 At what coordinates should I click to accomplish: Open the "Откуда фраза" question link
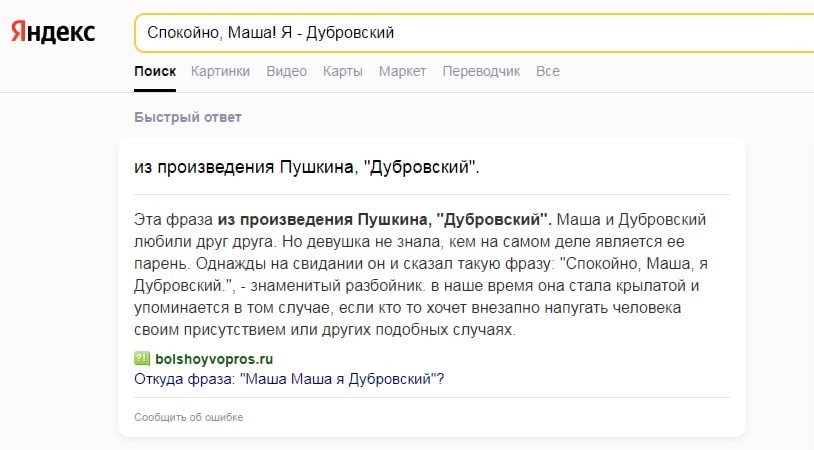(x=289, y=378)
